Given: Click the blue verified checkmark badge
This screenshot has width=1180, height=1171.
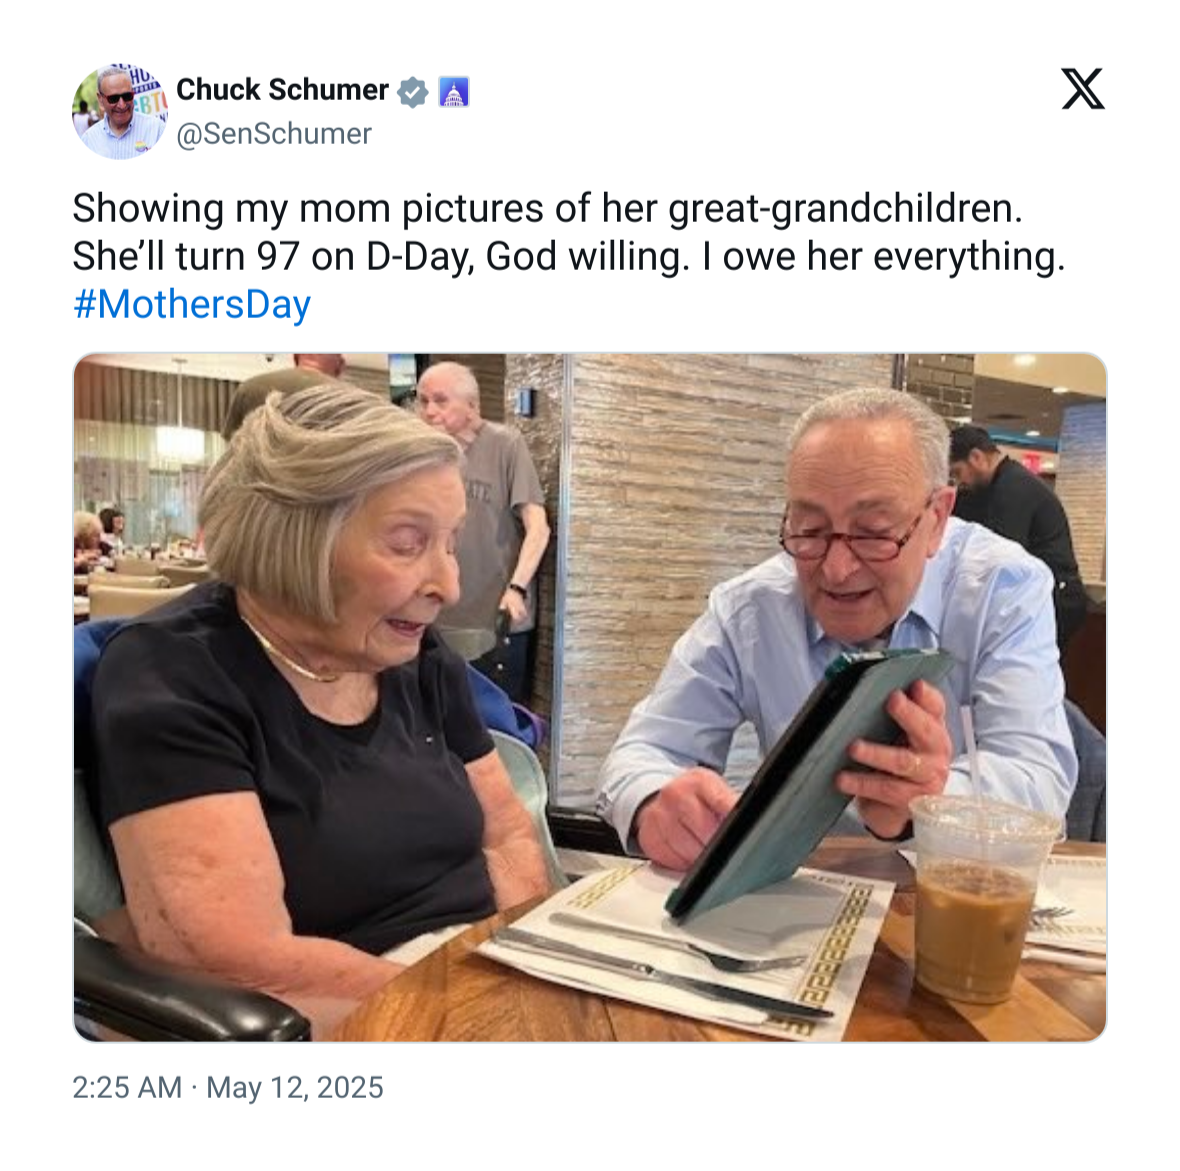Looking at the screenshot, I should coord(412,92).
